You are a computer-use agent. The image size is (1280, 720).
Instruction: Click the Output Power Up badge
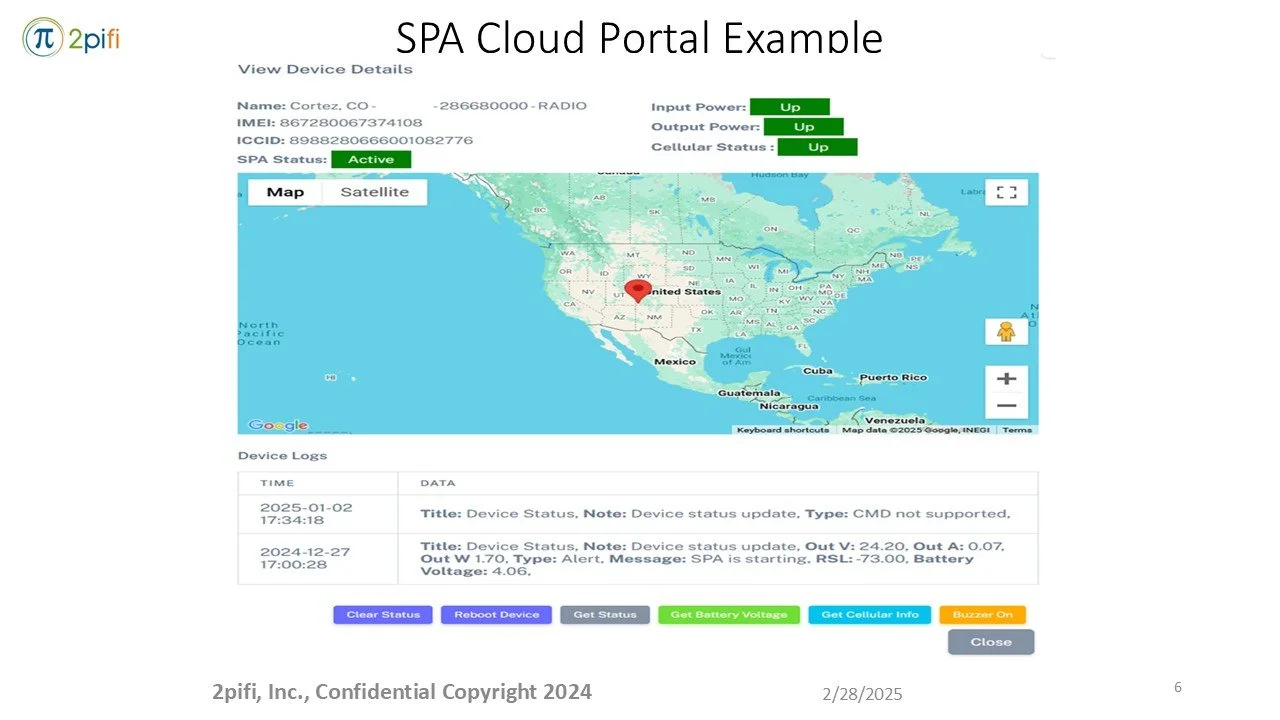(x=804, y=127)
